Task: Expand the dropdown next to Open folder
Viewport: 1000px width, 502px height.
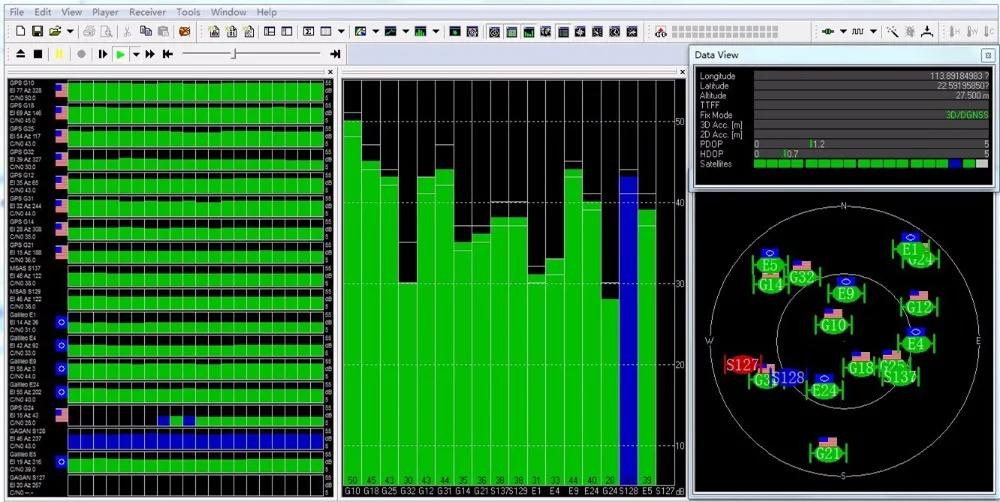Action: coord(70,31)
